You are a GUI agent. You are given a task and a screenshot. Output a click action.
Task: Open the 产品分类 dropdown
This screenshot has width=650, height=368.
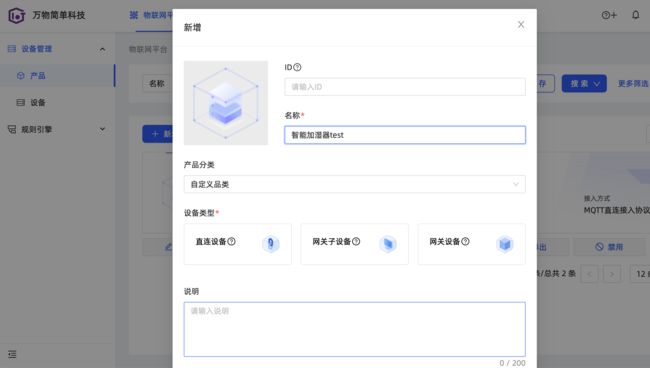click(x=354, y=184)
